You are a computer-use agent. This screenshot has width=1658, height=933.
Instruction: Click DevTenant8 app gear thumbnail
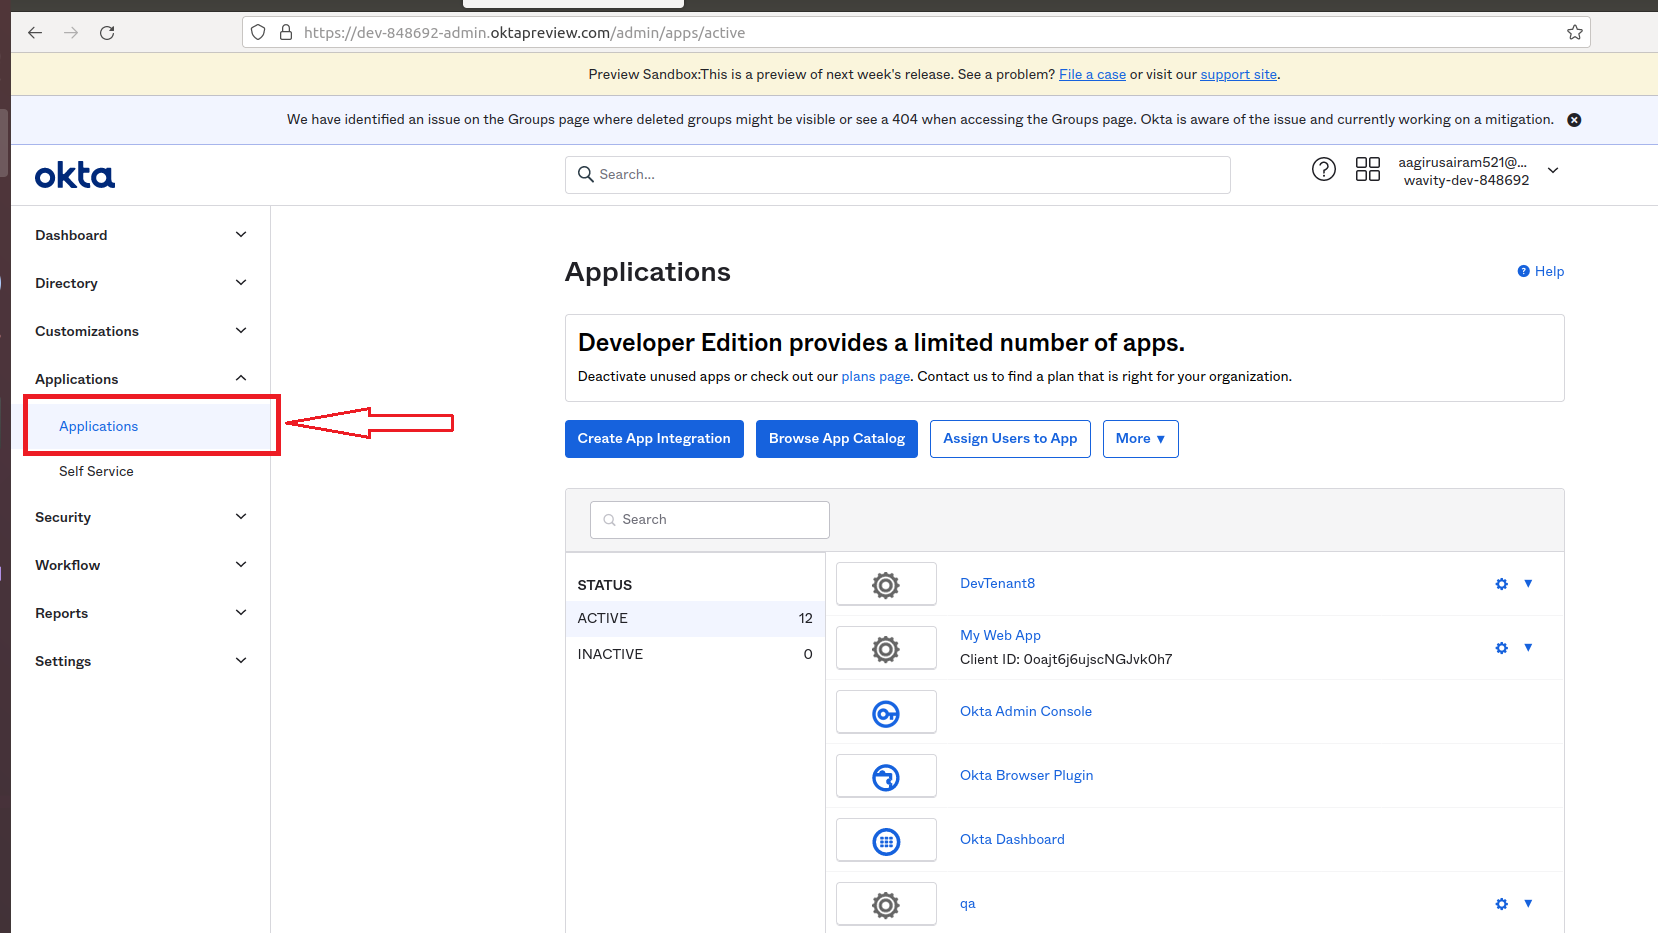886,584
